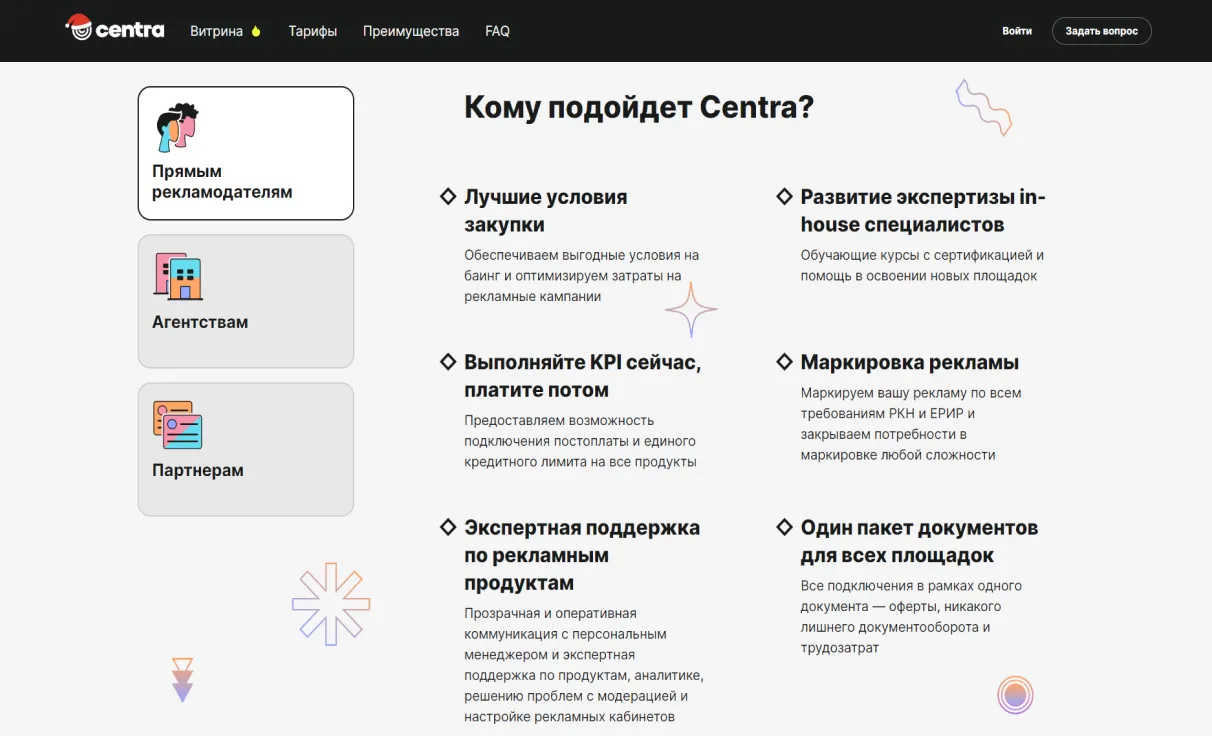Click the diamond bullet beside Маркировка рекламы

click(785, 362)
